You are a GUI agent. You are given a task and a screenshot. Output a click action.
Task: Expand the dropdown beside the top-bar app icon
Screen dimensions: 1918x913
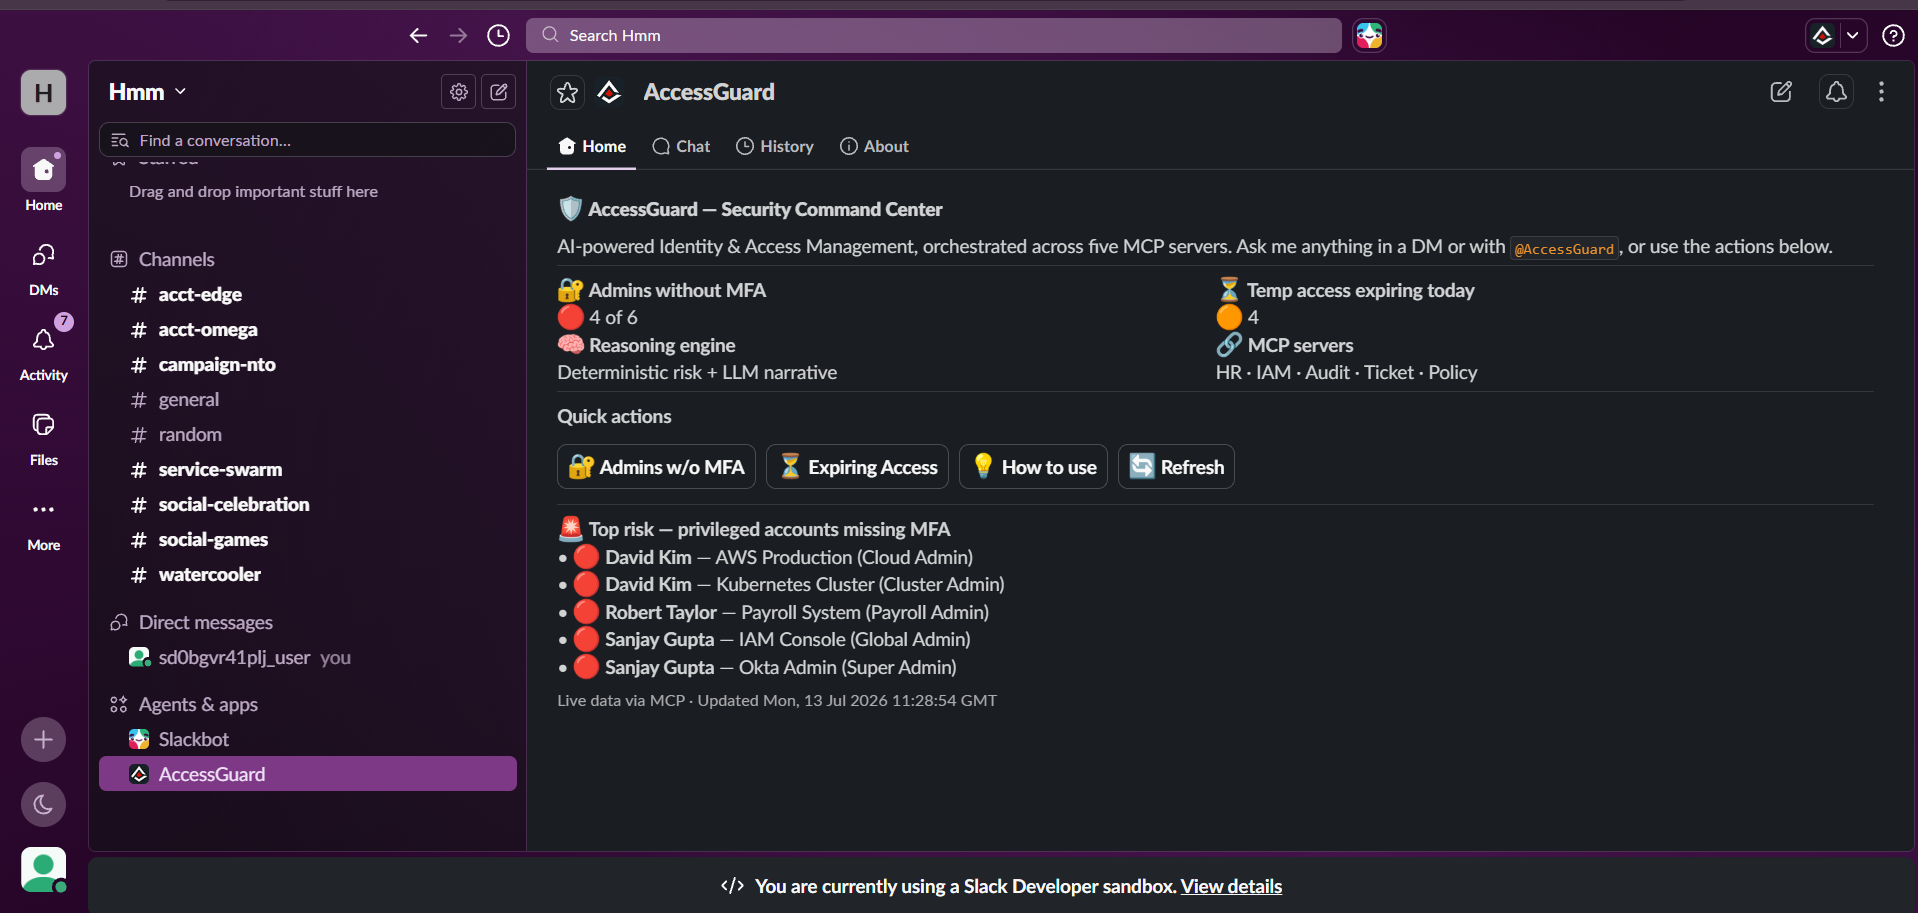[1853, 36]
